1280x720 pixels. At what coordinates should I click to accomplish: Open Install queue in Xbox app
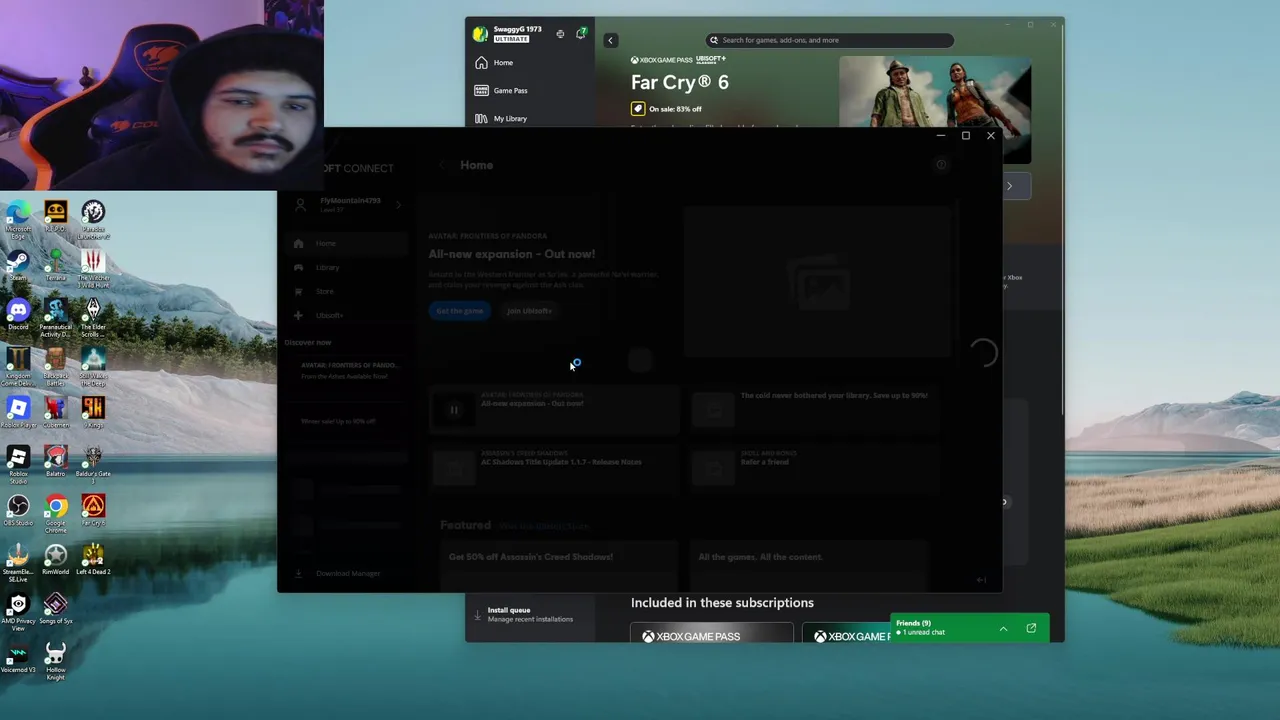pos(530,614)
